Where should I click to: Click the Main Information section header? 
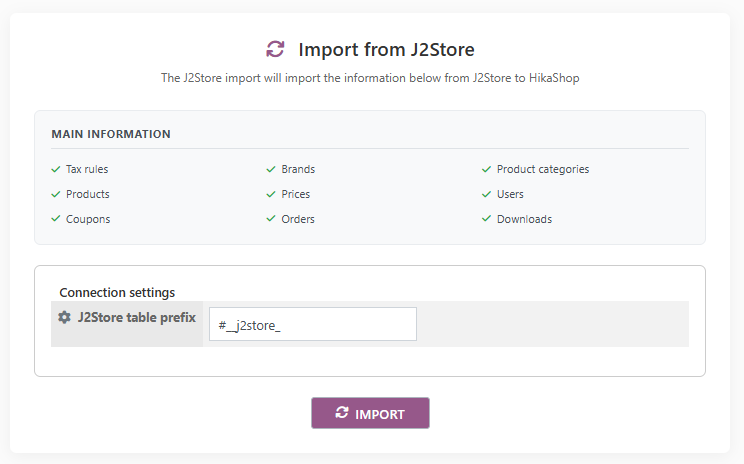pos(111,134)
